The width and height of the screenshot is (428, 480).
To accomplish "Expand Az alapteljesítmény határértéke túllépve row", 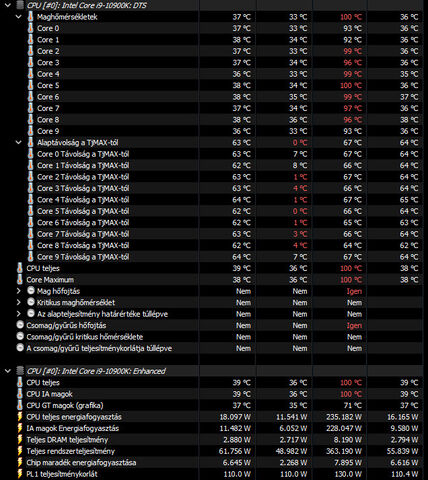I will [x=19, y=314].
